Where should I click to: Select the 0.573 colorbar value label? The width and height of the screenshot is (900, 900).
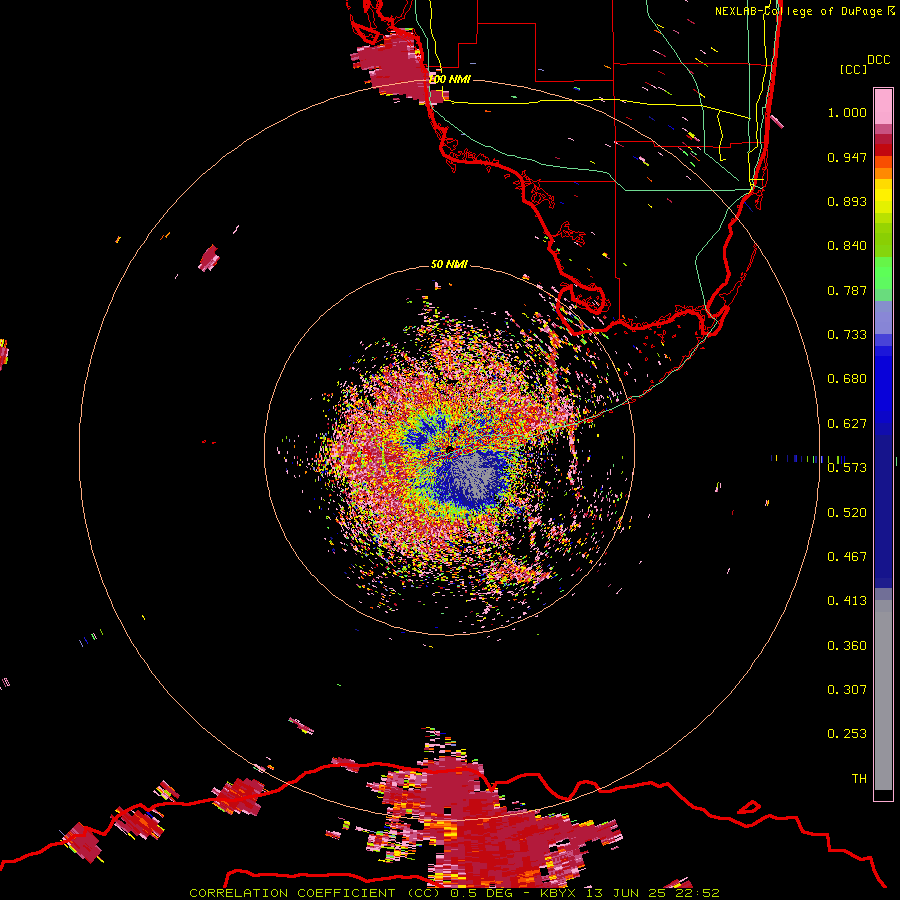pyautogui.click(x=847, y=468)
